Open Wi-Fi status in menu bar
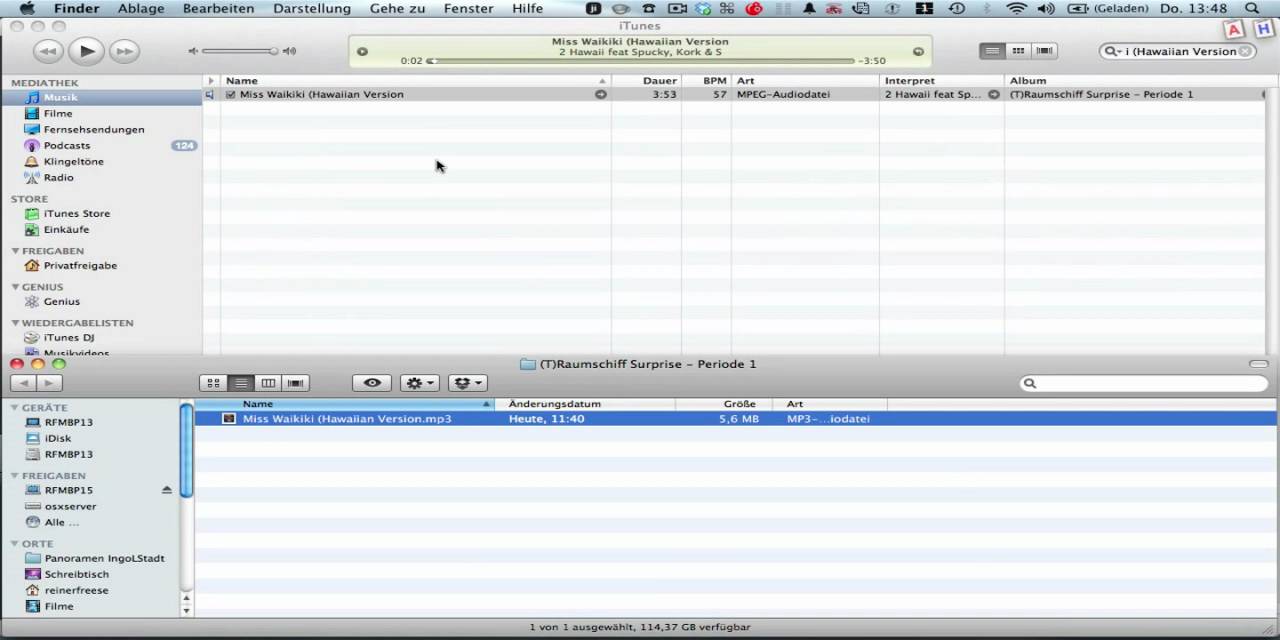This screenshot has height=640, width=1280. pyautogui.click(x=1017, y=8)
